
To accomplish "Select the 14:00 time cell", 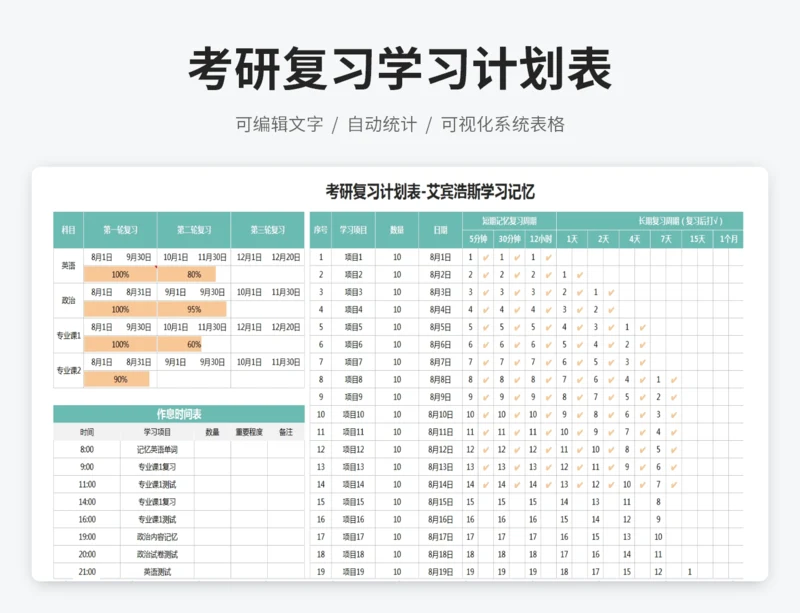I will point(87,502).
